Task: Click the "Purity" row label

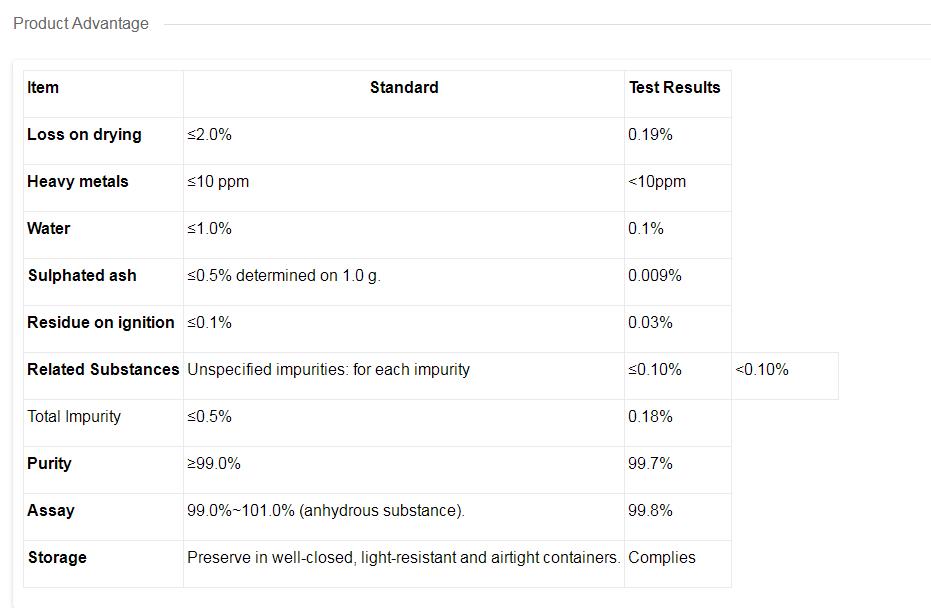Action: click(50, 463)
